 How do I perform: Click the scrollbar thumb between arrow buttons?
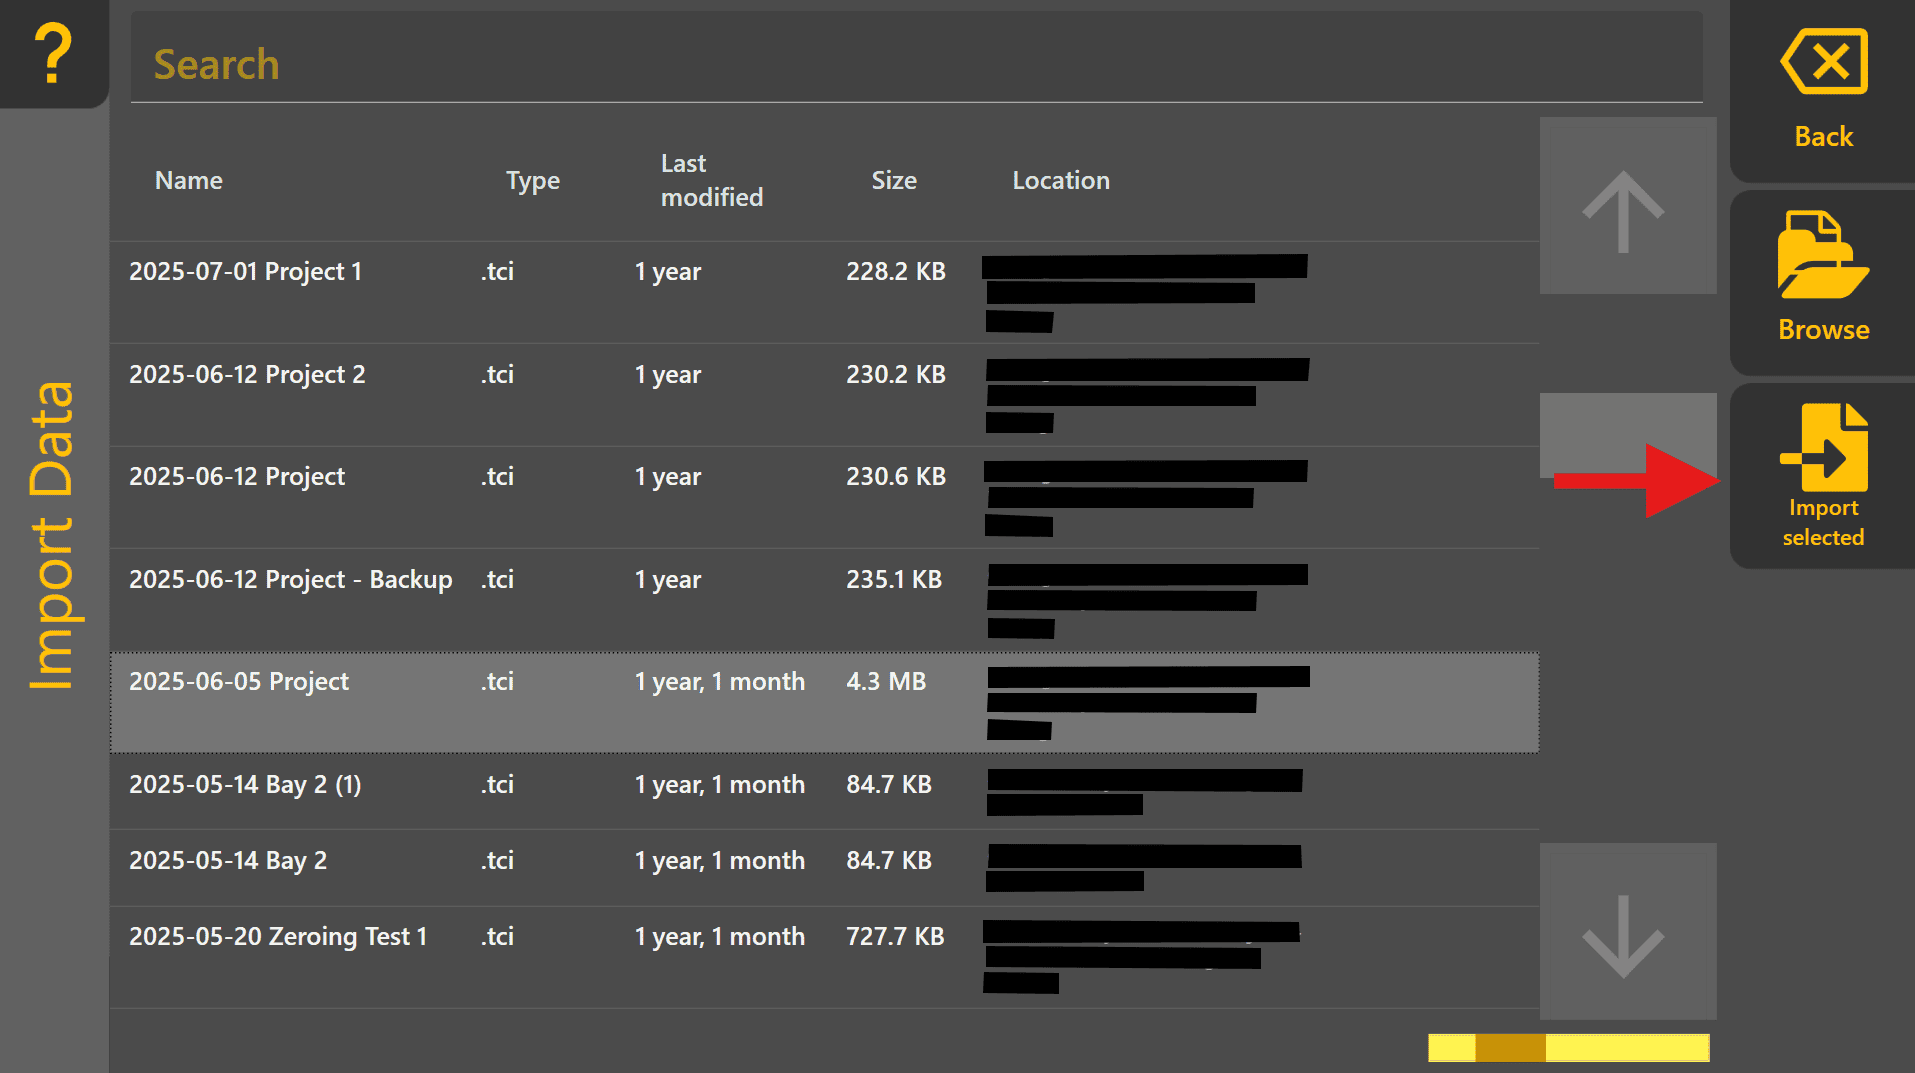(1627, 435)
